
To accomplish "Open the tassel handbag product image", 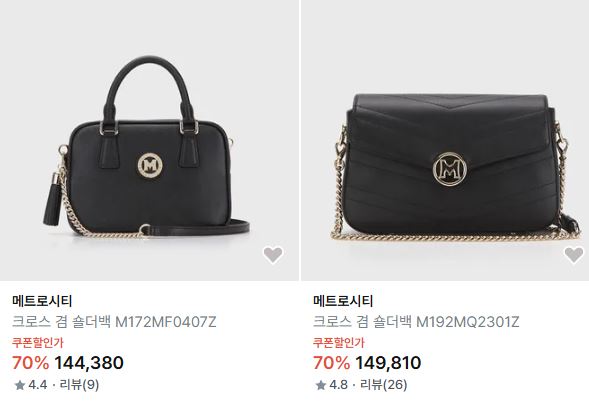I will [x=150, y=140].
